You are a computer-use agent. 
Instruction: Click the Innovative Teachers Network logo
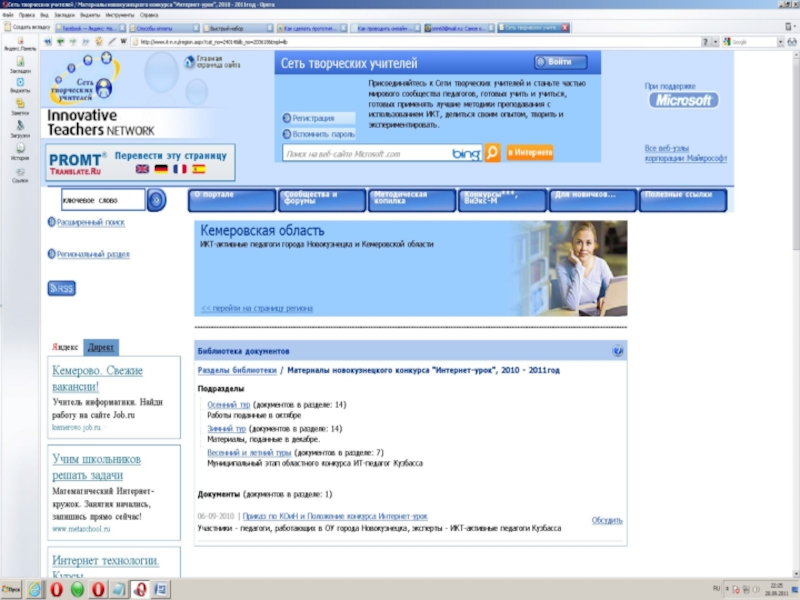[x=100, y=123]
